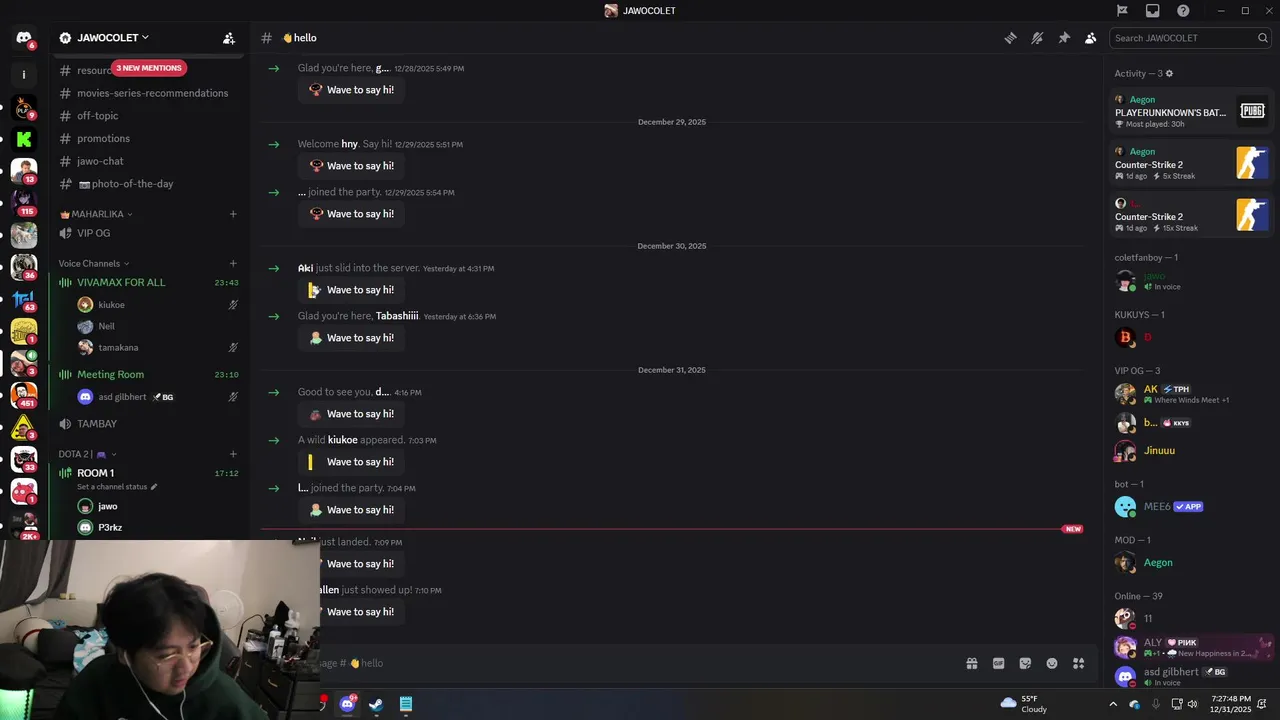This screenshot has height=720, width=1280.
Task: Open the threads icon in channel header
Action: [x=1010, y=38]
